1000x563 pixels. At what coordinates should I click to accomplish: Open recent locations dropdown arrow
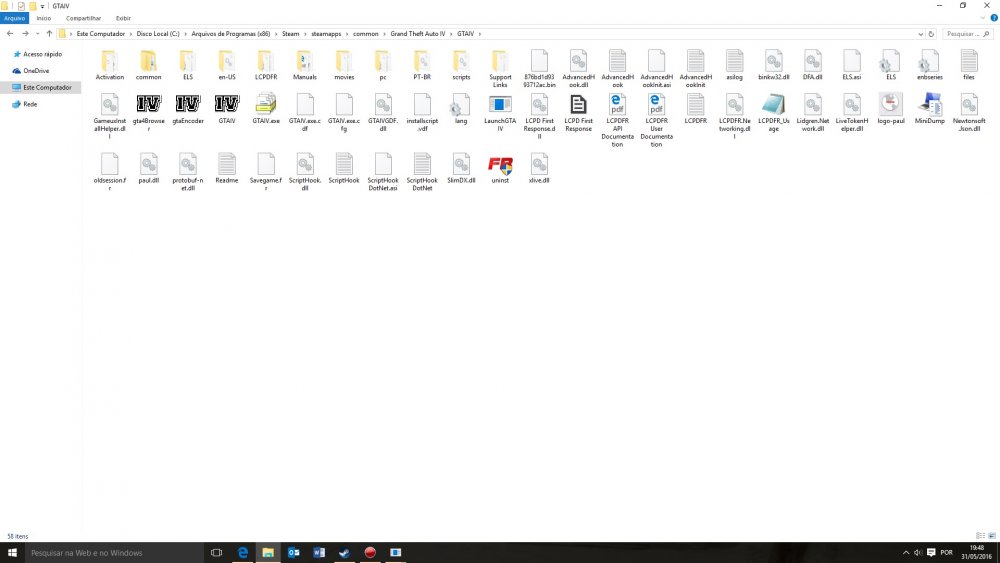(38, 33)
